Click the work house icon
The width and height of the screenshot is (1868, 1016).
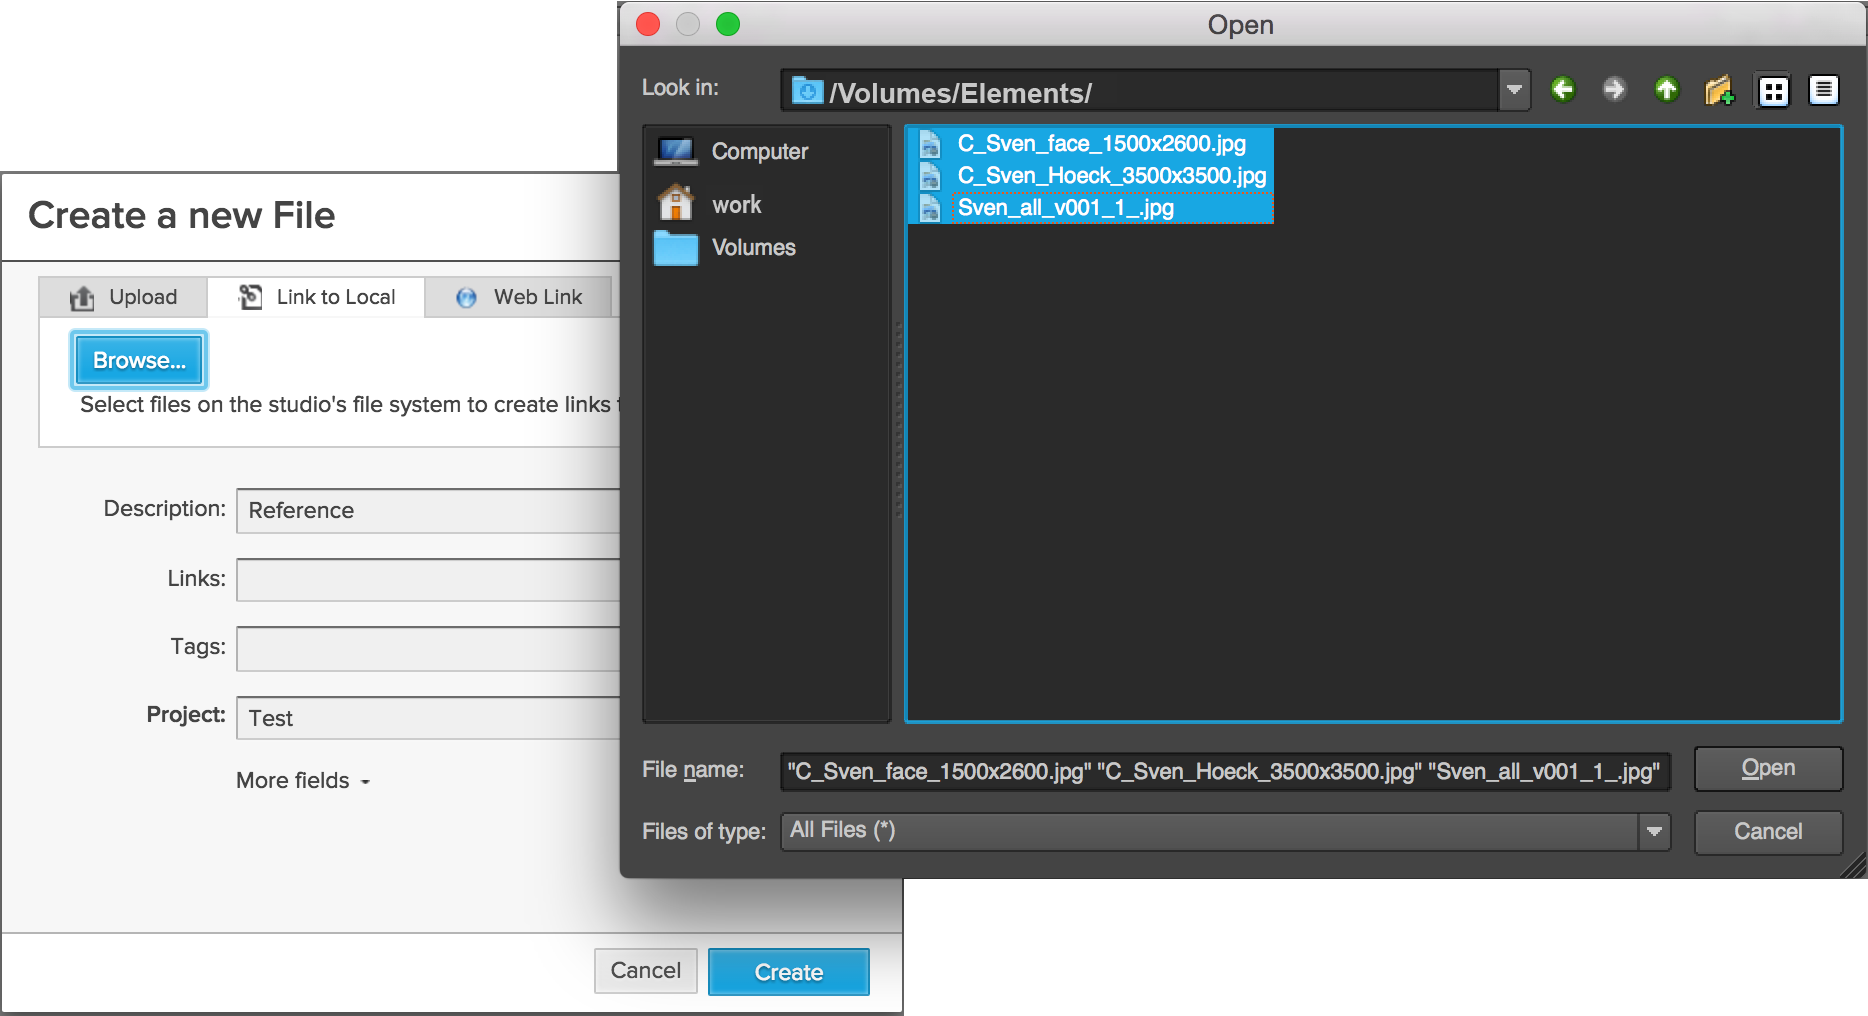coord(676,203)
